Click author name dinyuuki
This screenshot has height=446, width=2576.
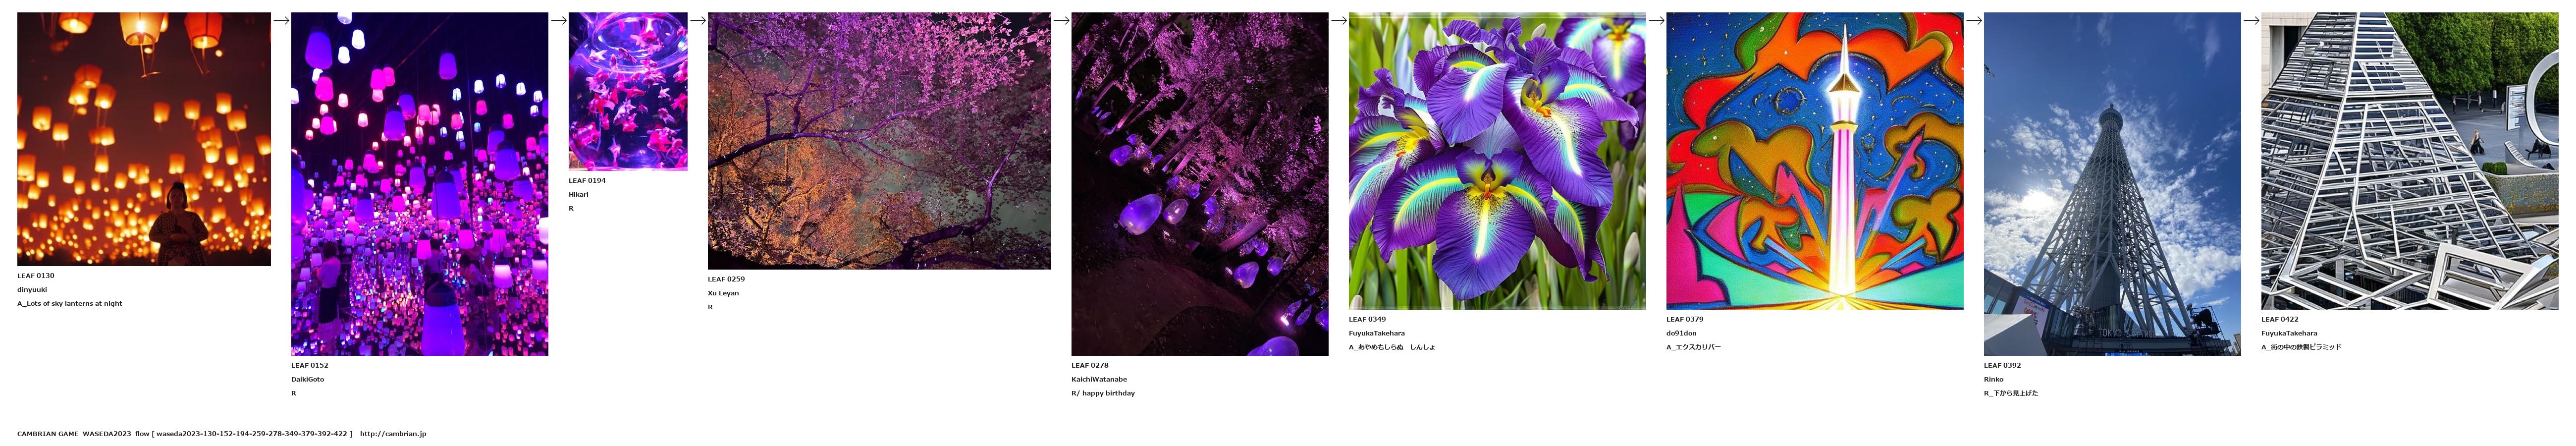click(x=32, y=290)
